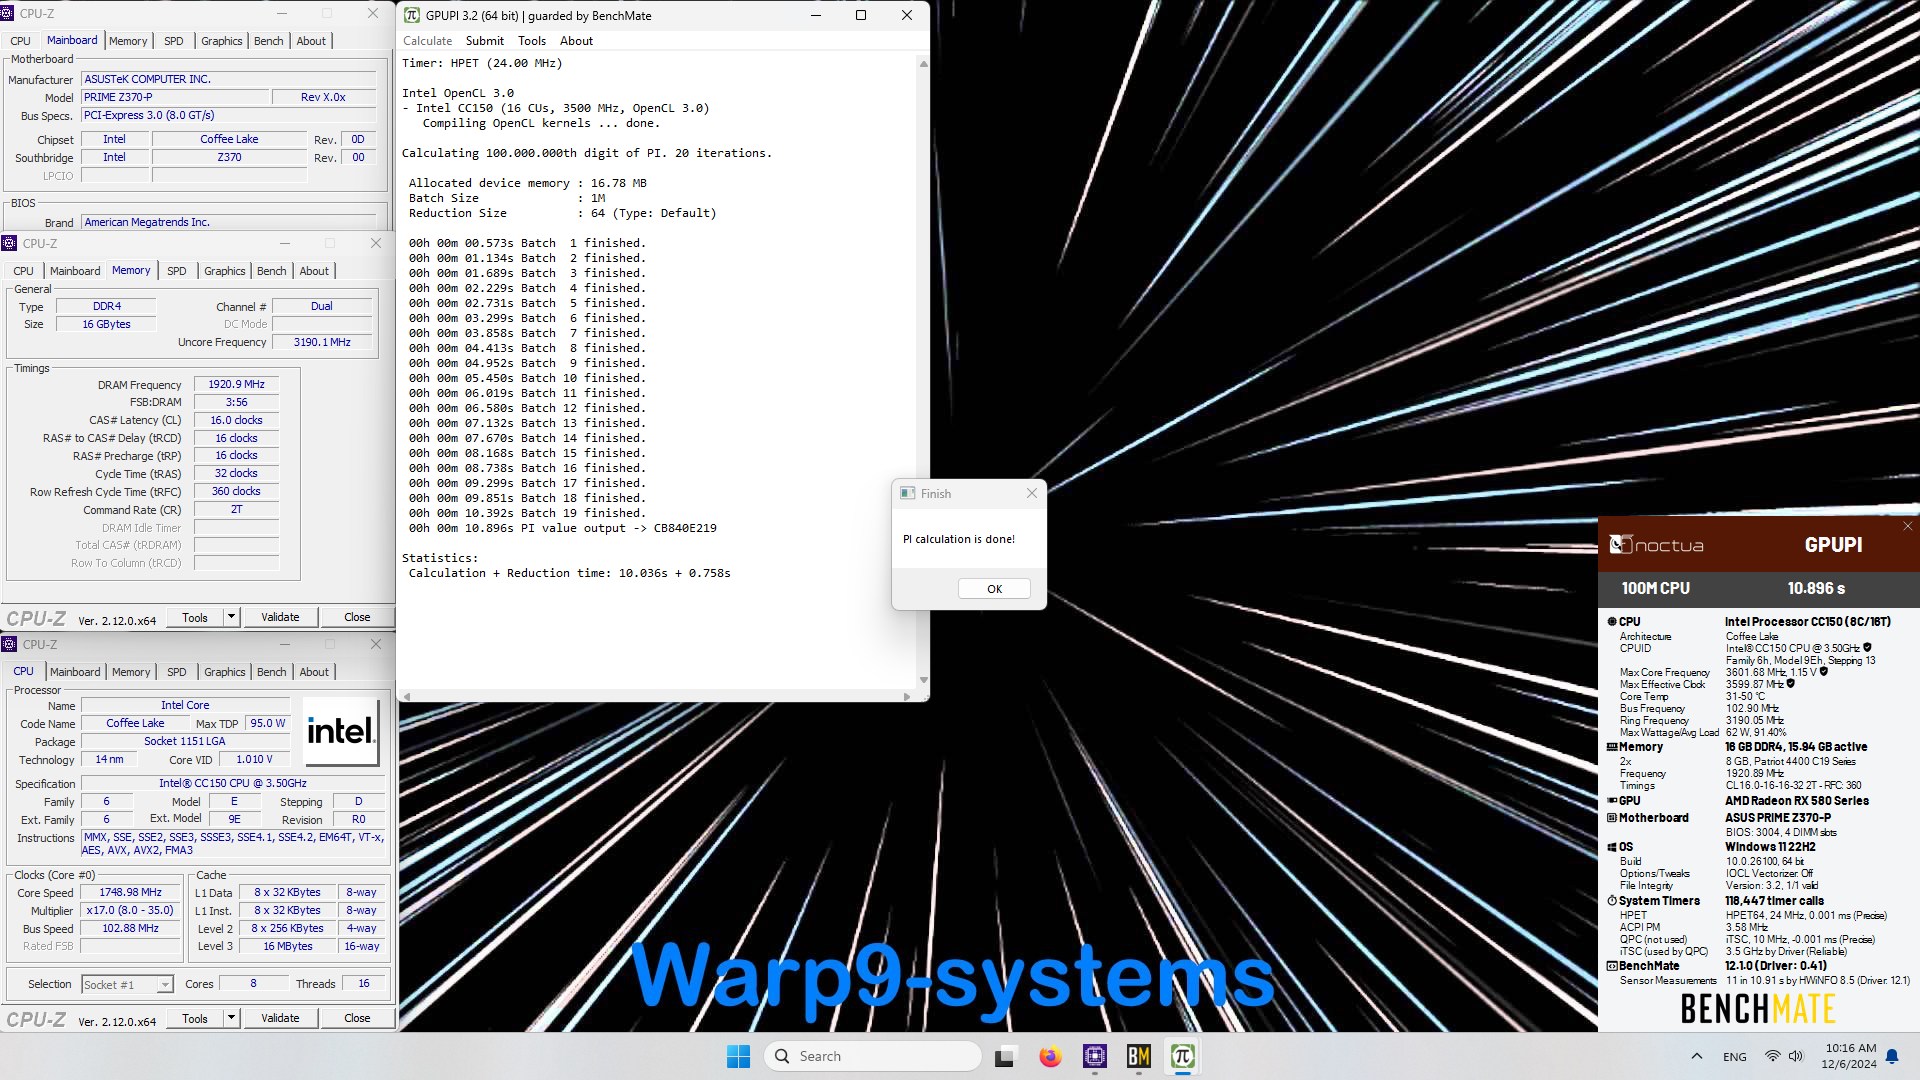Click GPUPI horizontal scrollbar right arrow

point(907,696)
